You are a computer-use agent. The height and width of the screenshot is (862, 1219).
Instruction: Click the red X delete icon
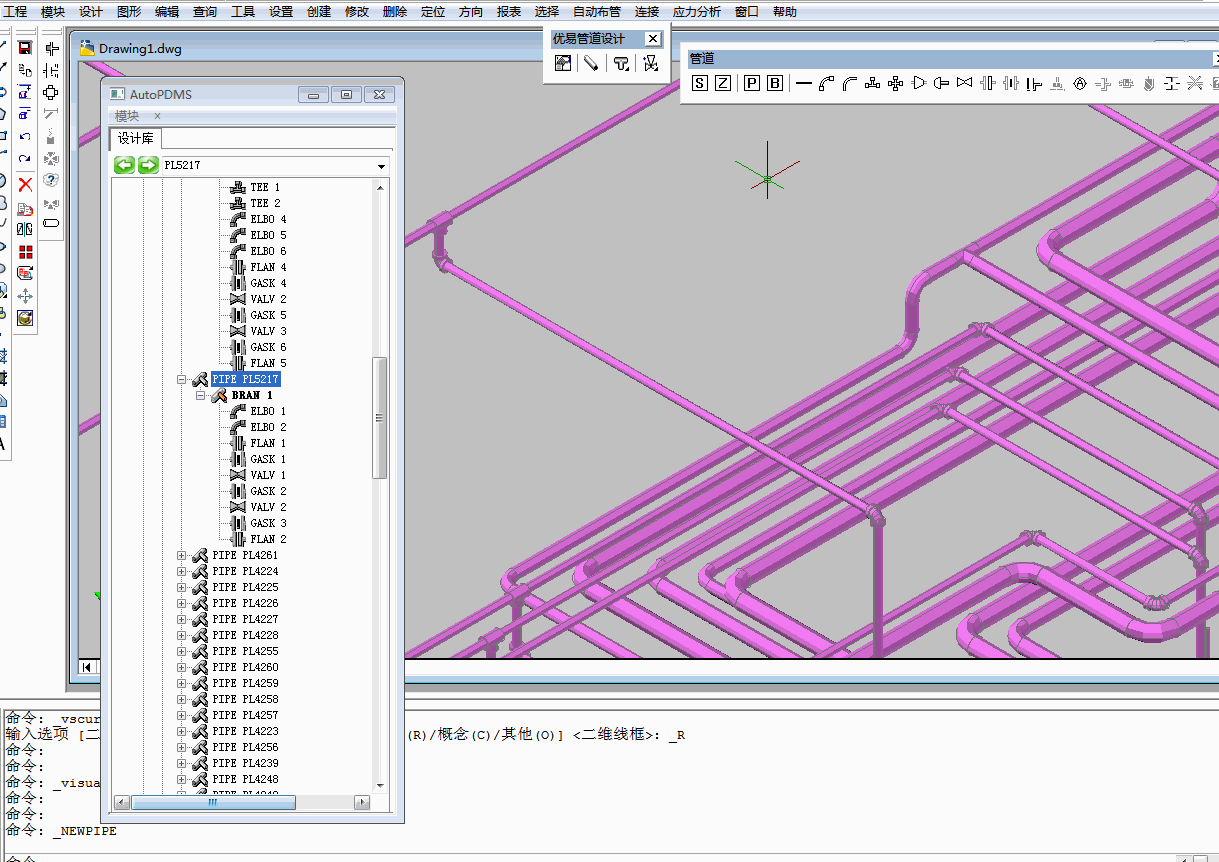[x=25, y=184]
